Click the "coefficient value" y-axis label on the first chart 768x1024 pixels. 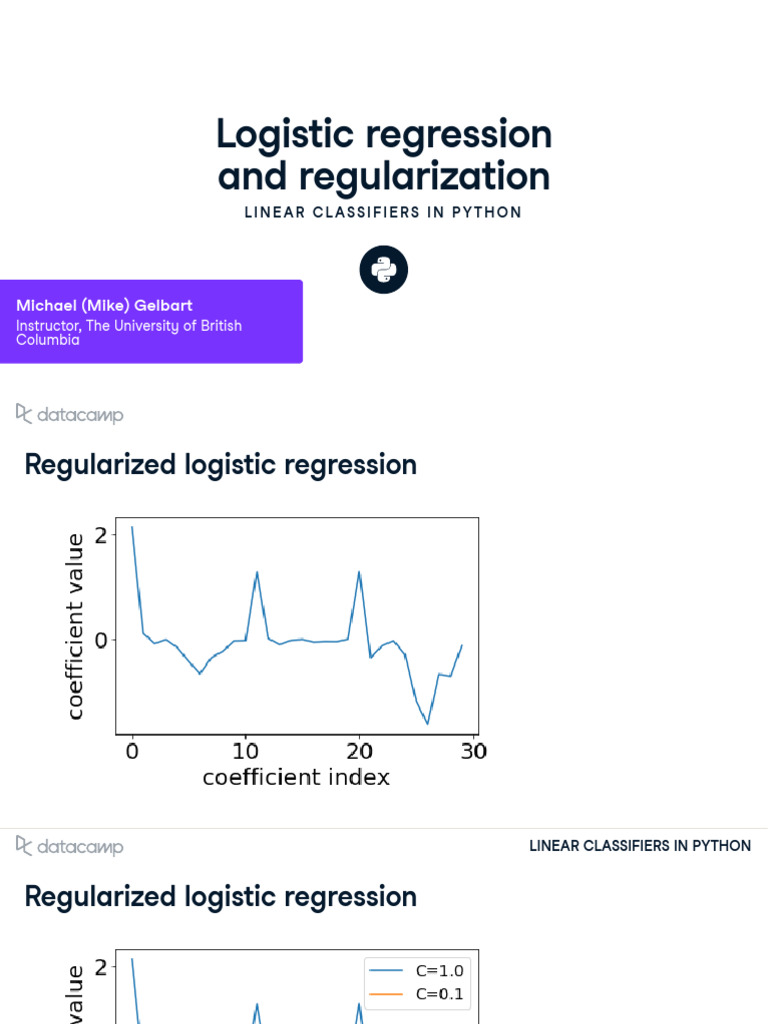point(76,626)
